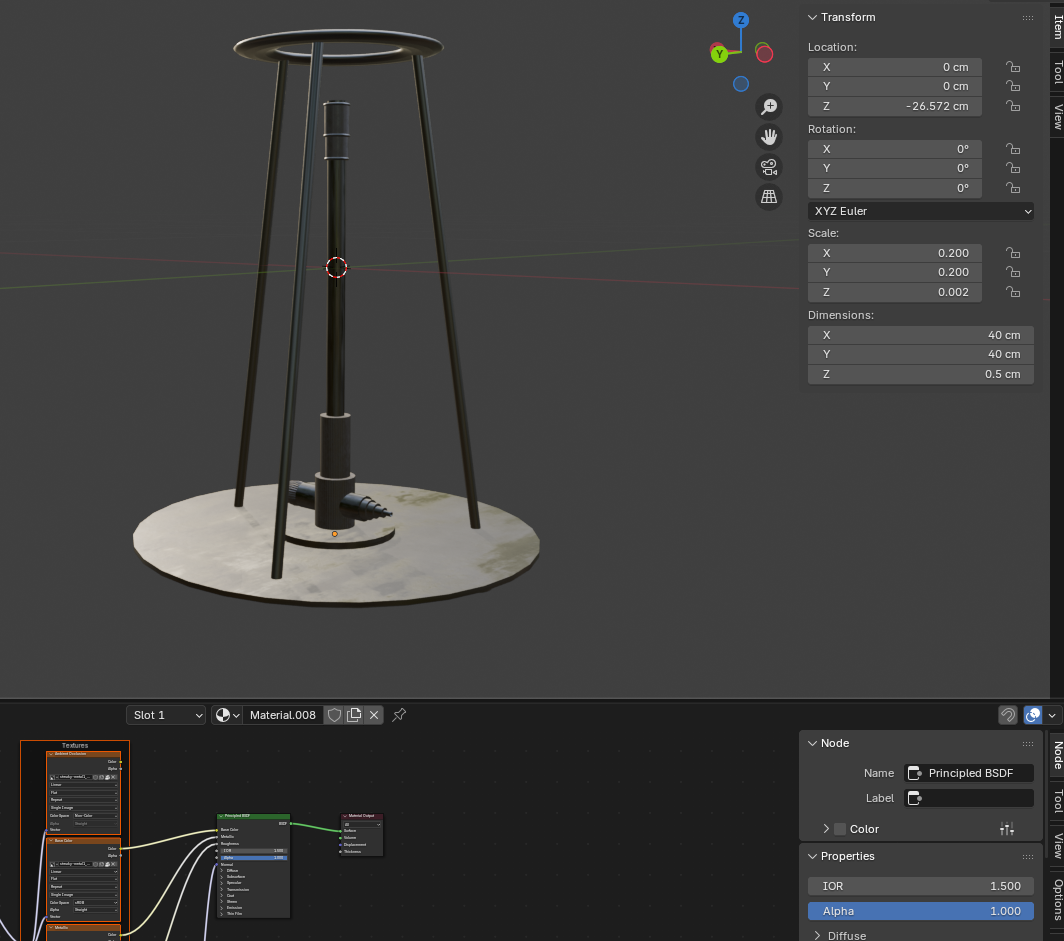Toggle the lock for Location Z
This screenshot has width=1064, height=941.
[1013, 106]
